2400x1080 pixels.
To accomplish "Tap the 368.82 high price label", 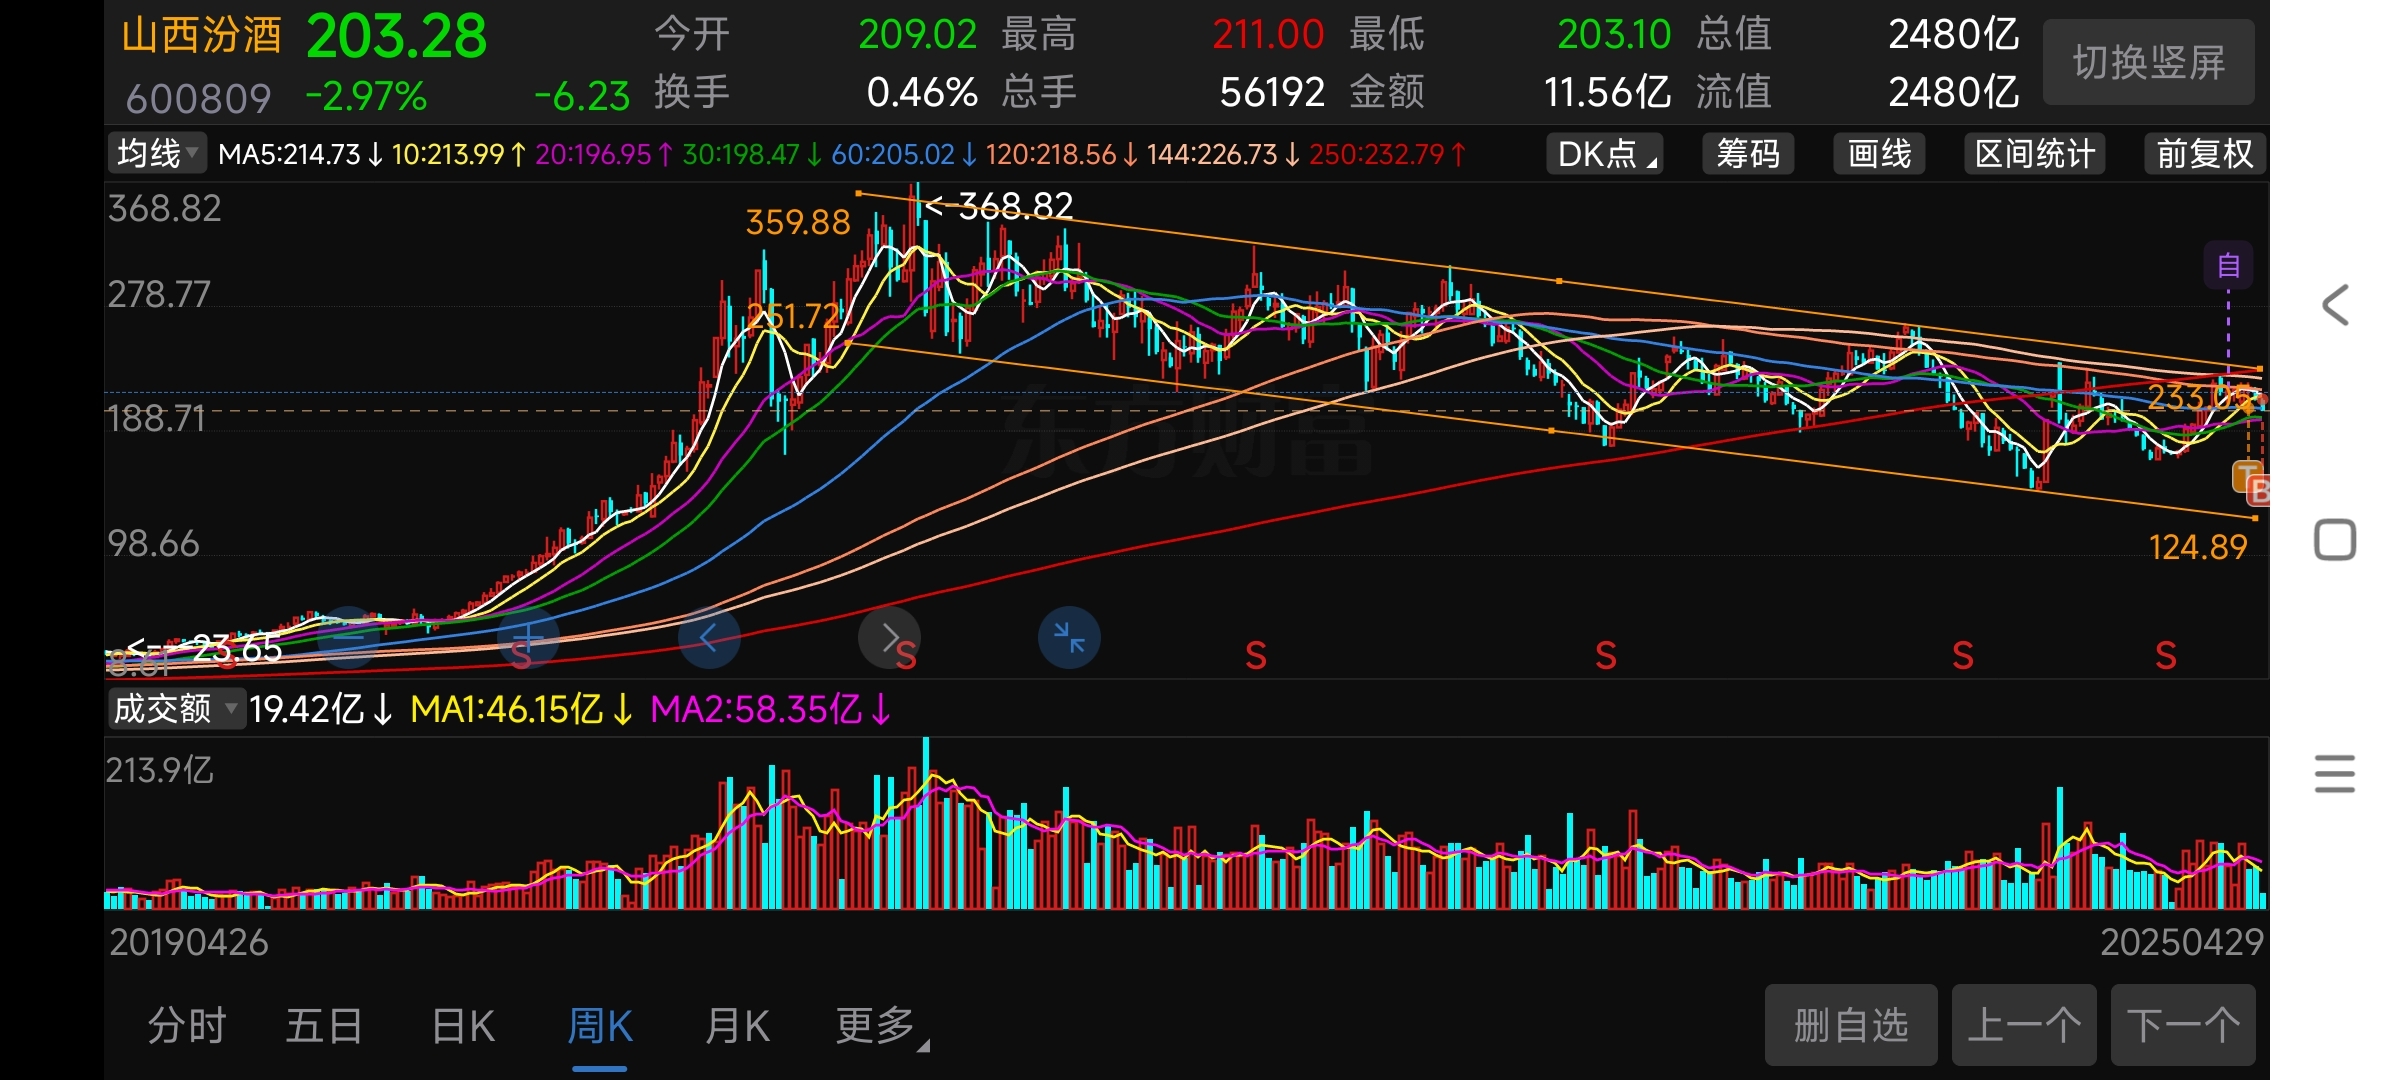I will pyautogui.click(x=1015, y=206).
